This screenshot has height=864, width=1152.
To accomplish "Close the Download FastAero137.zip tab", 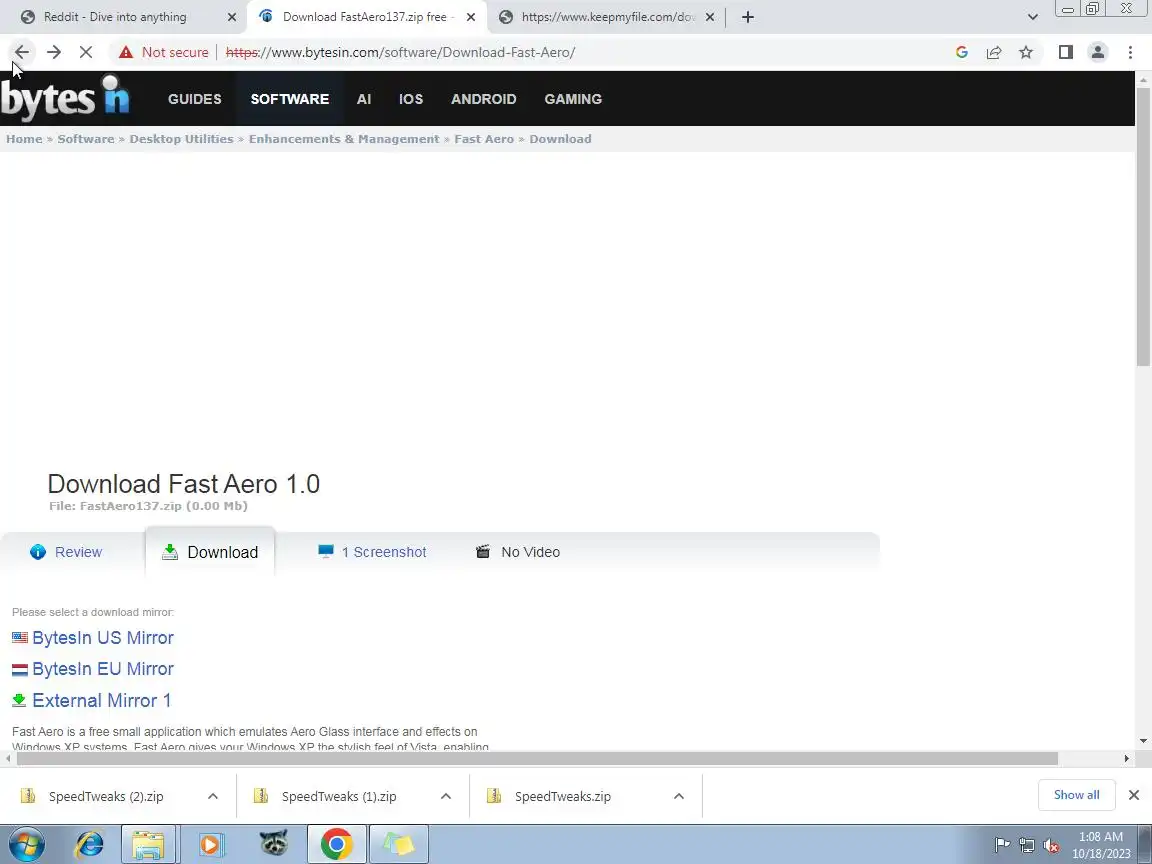I will pos(471,17).
